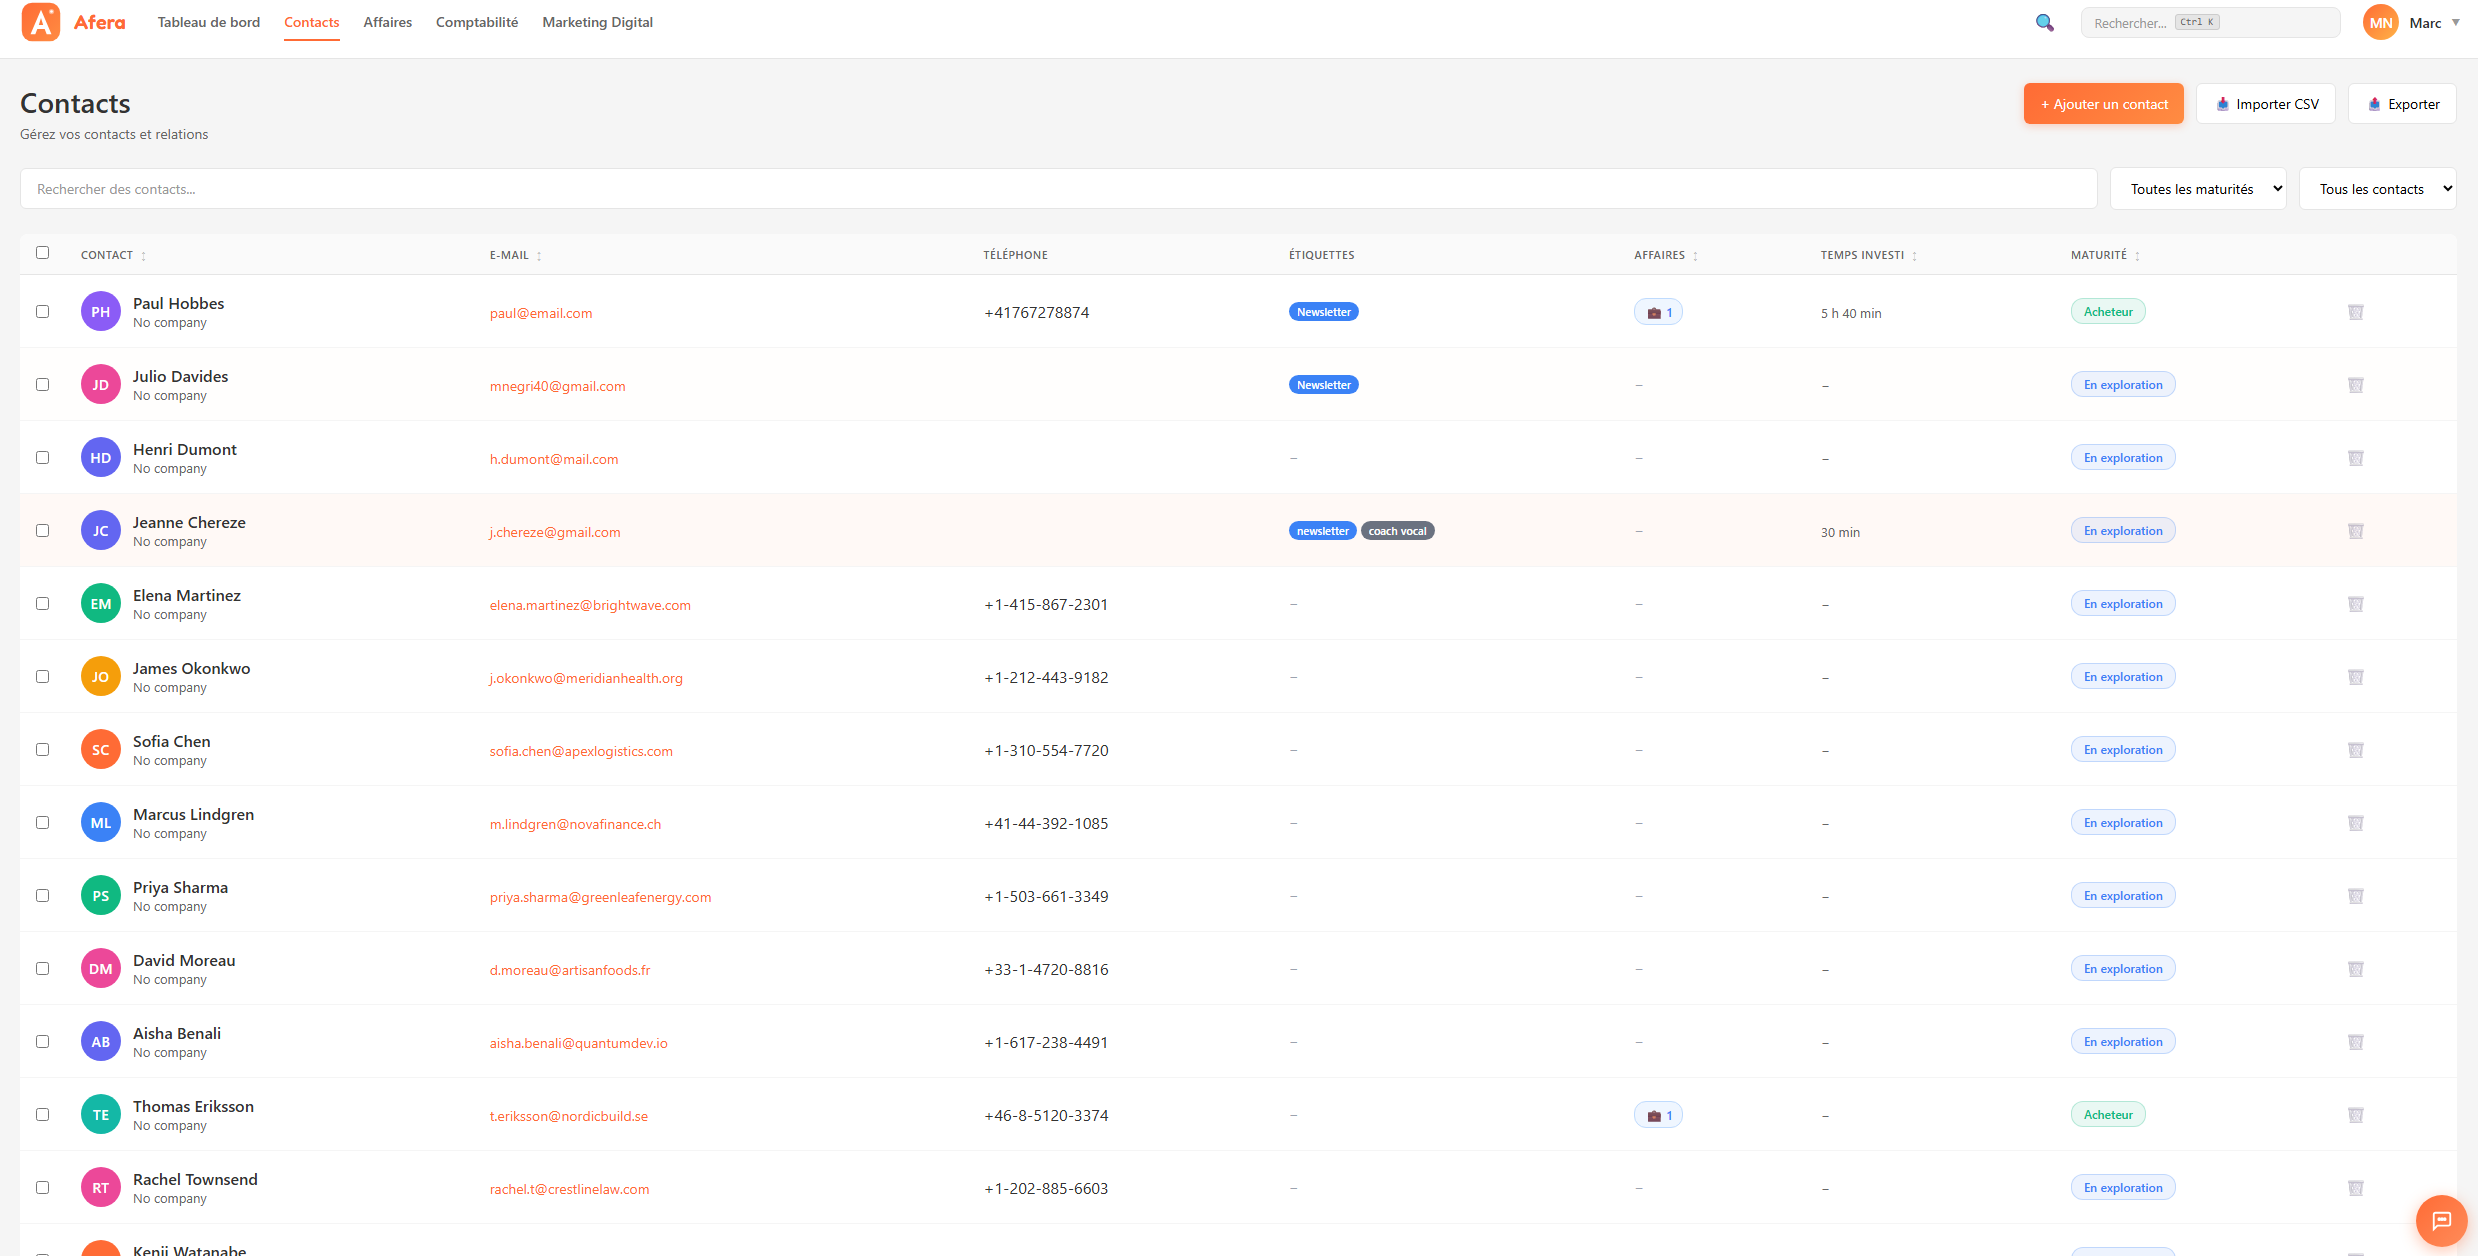The height and width of the screenshot is (1256, 2478).
Task: Click the MN user avatar
Action: (2381, 22)
